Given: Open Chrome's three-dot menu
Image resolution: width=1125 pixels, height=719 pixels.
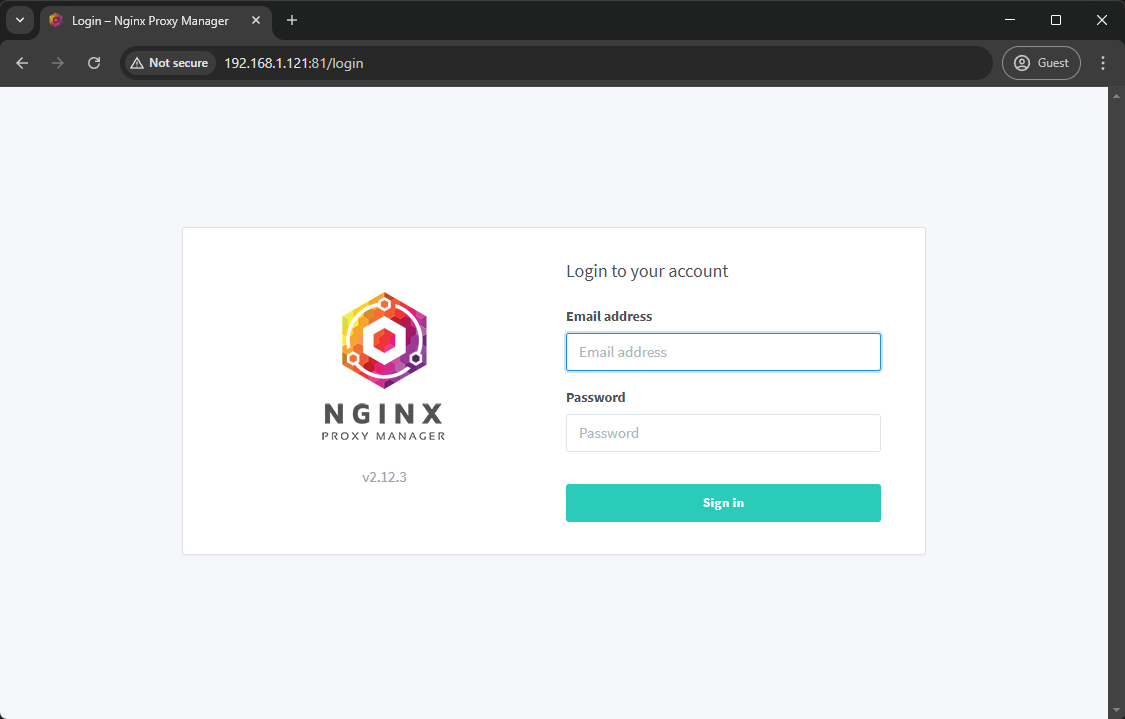Looking at the screenshot, I should (x=1103, y=63).
